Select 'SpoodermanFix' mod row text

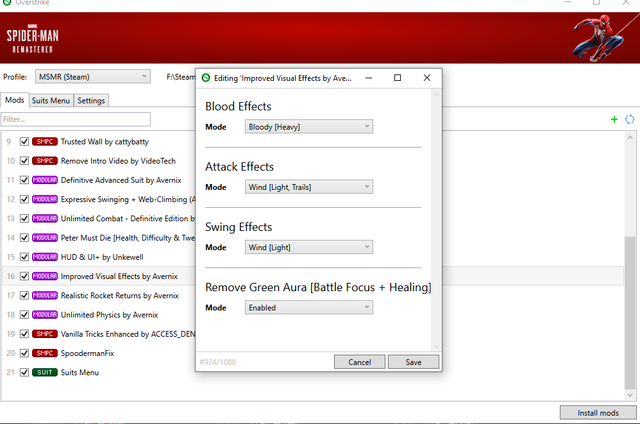pyautogui.click(x=87, y=353)
